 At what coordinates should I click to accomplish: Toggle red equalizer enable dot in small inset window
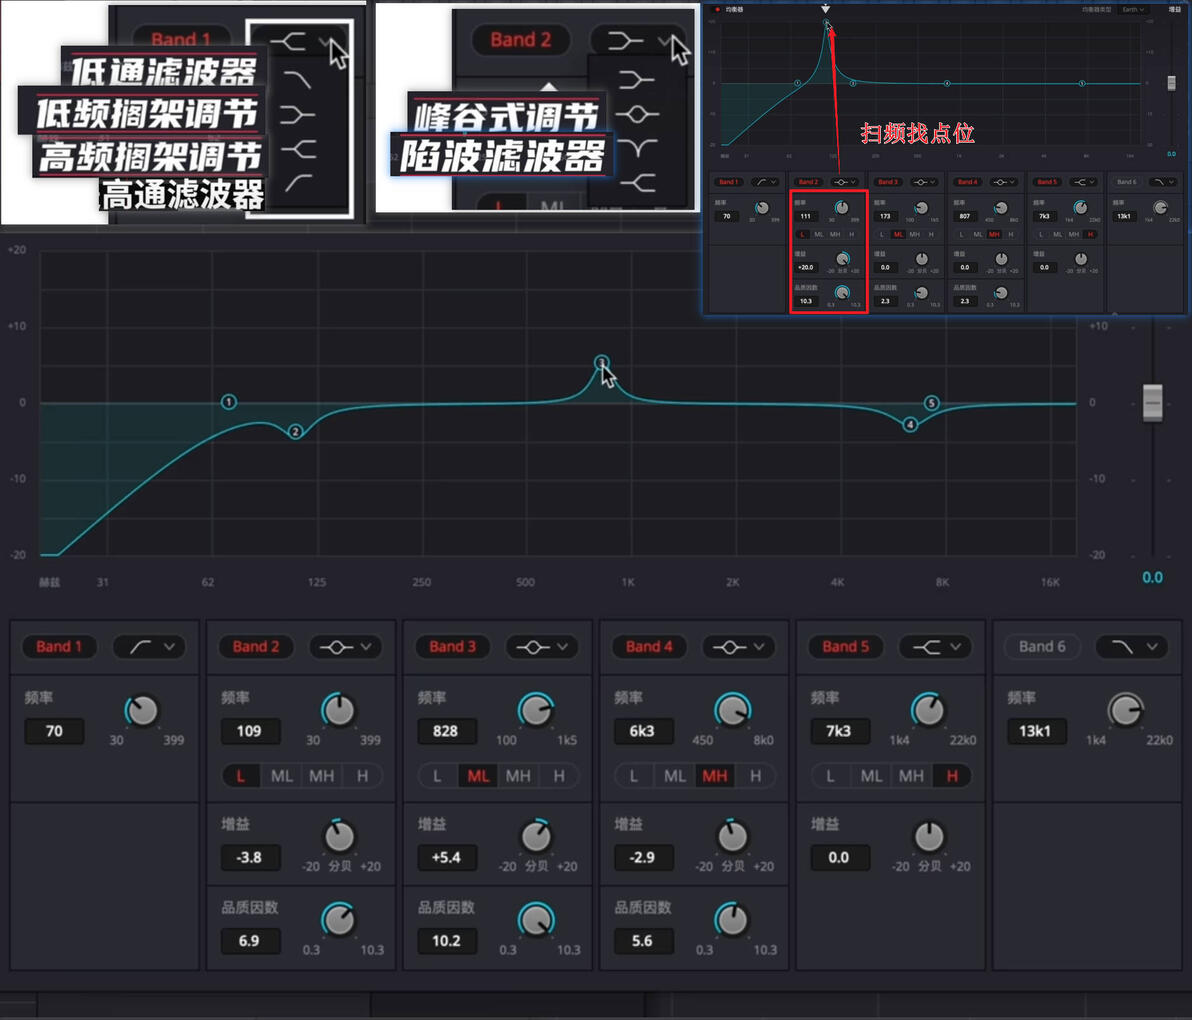717,9
